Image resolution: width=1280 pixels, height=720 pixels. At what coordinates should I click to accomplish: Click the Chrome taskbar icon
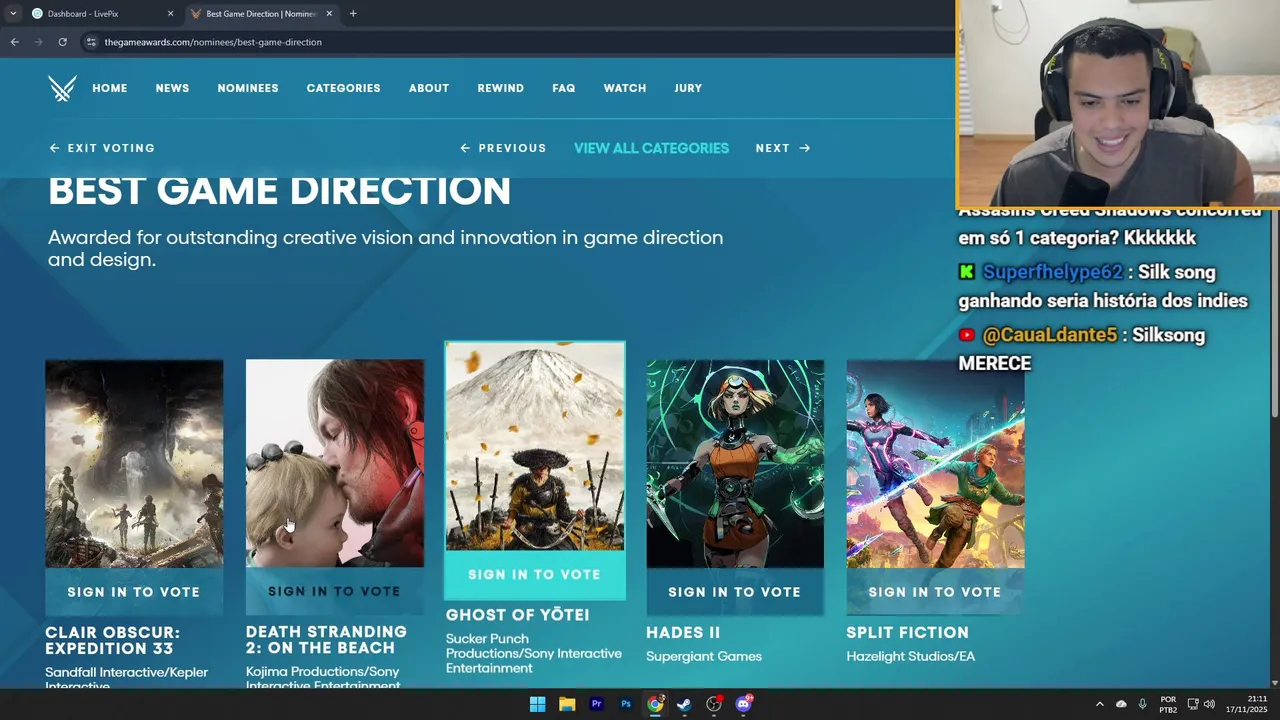point(655,704)
